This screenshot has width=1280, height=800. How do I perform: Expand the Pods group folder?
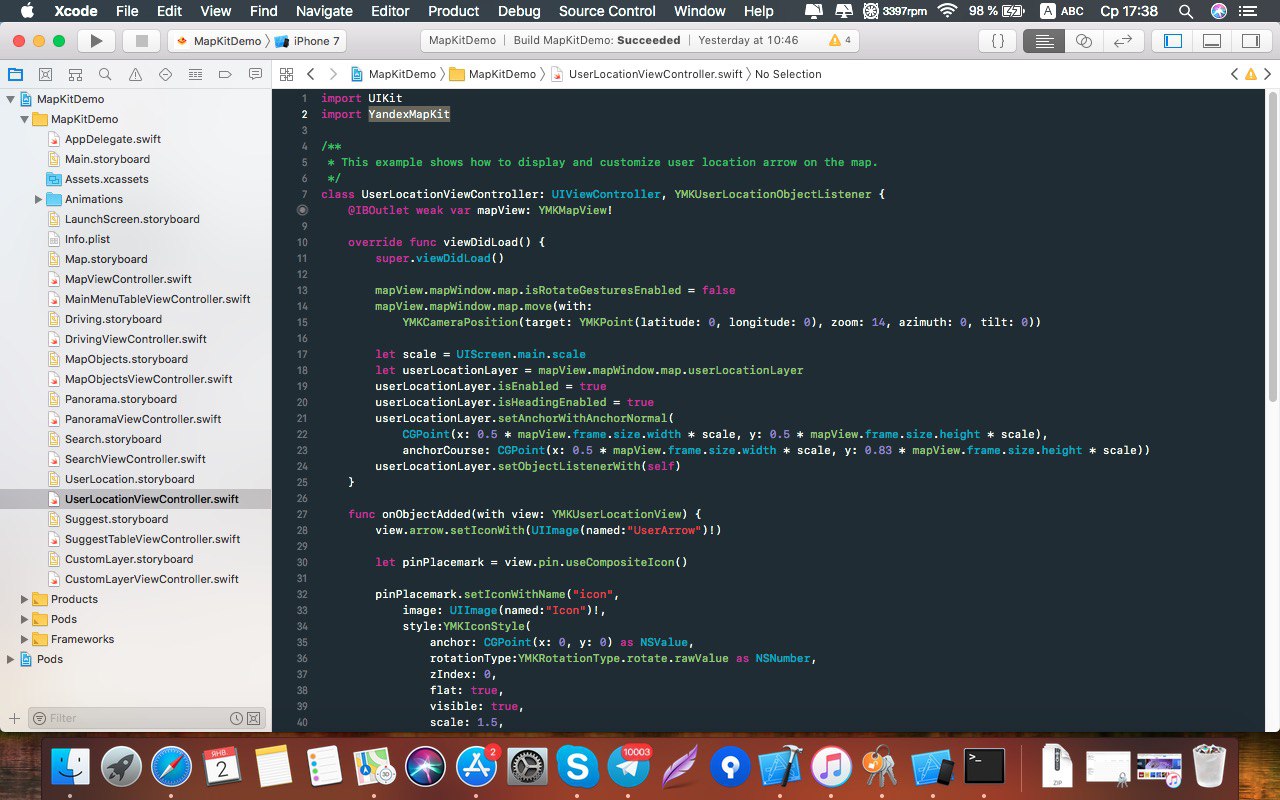point(25,619)
